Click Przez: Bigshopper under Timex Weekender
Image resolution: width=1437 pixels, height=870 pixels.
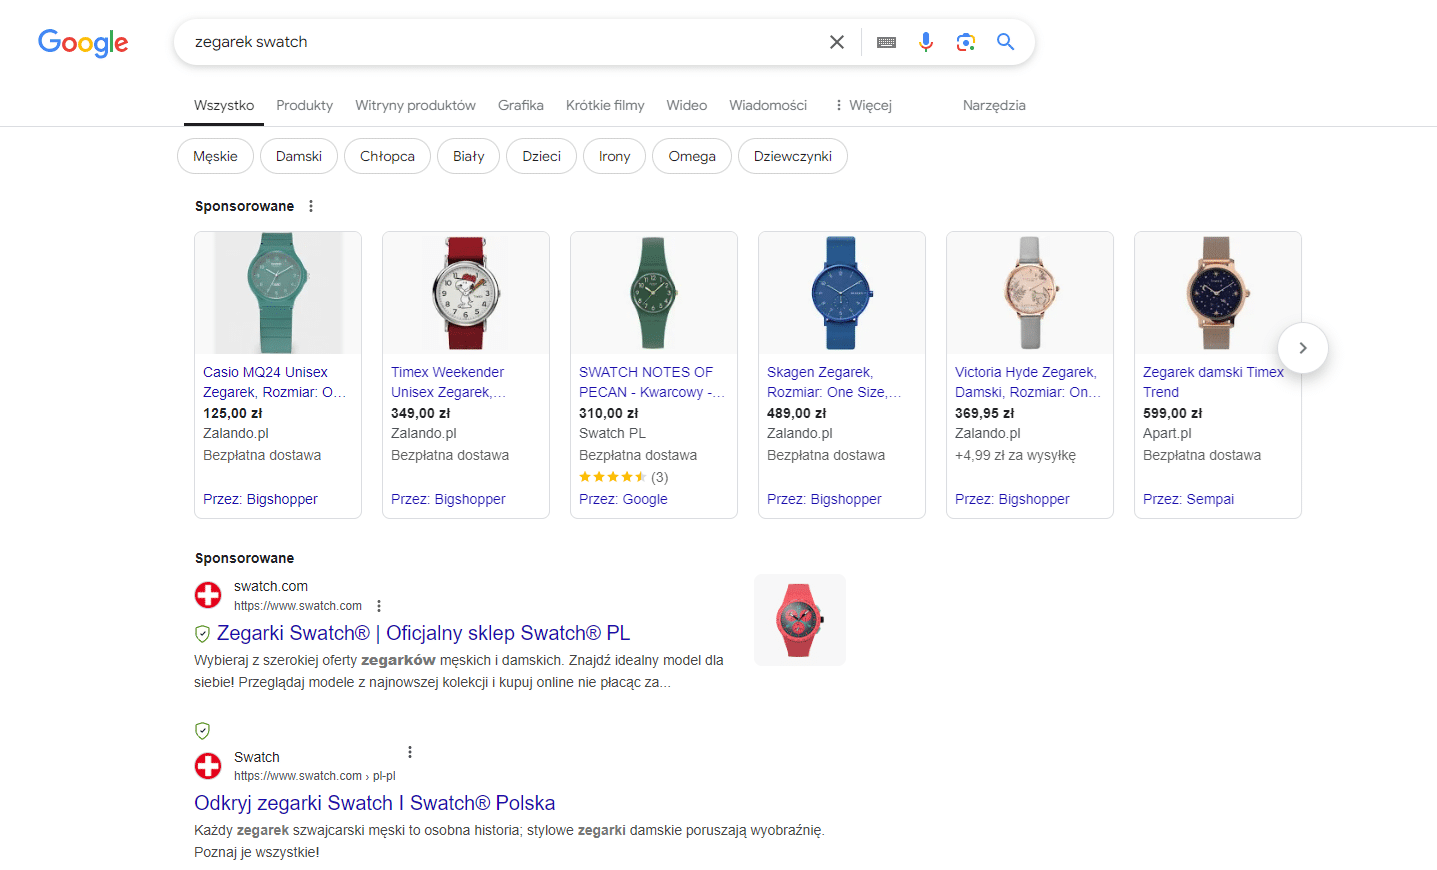[448, 499]
